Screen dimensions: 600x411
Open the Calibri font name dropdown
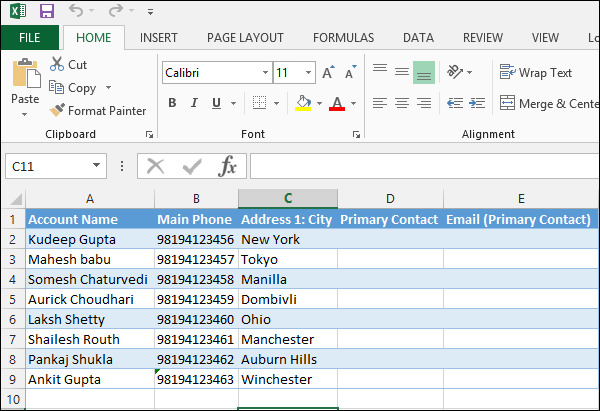265,73
